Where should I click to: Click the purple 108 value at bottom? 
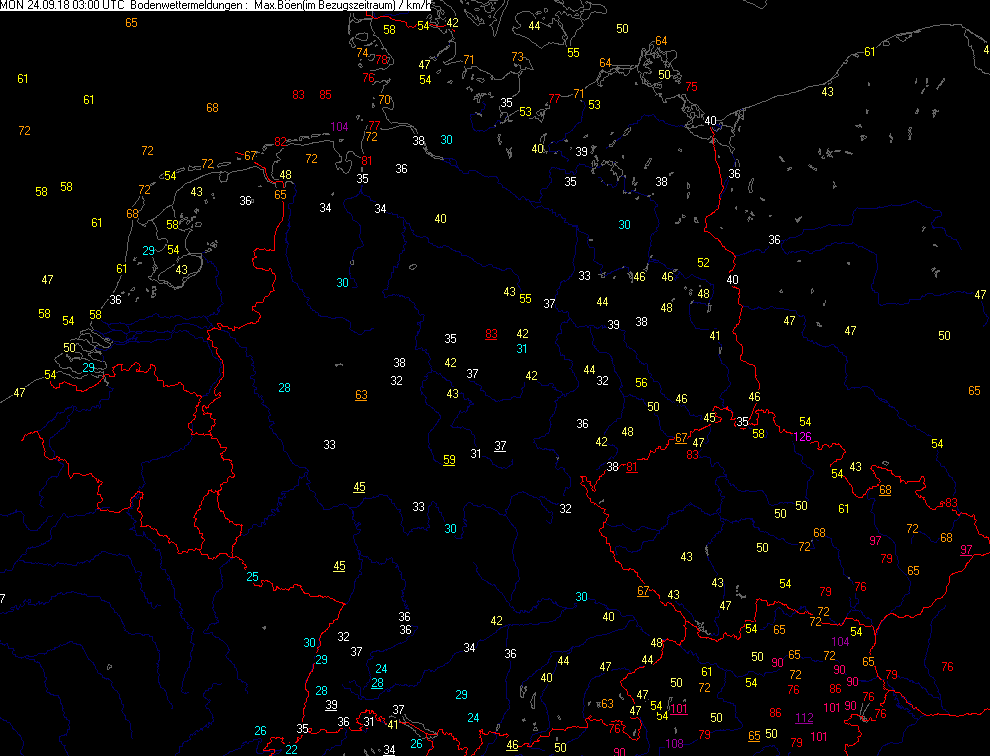pos(674,744)
